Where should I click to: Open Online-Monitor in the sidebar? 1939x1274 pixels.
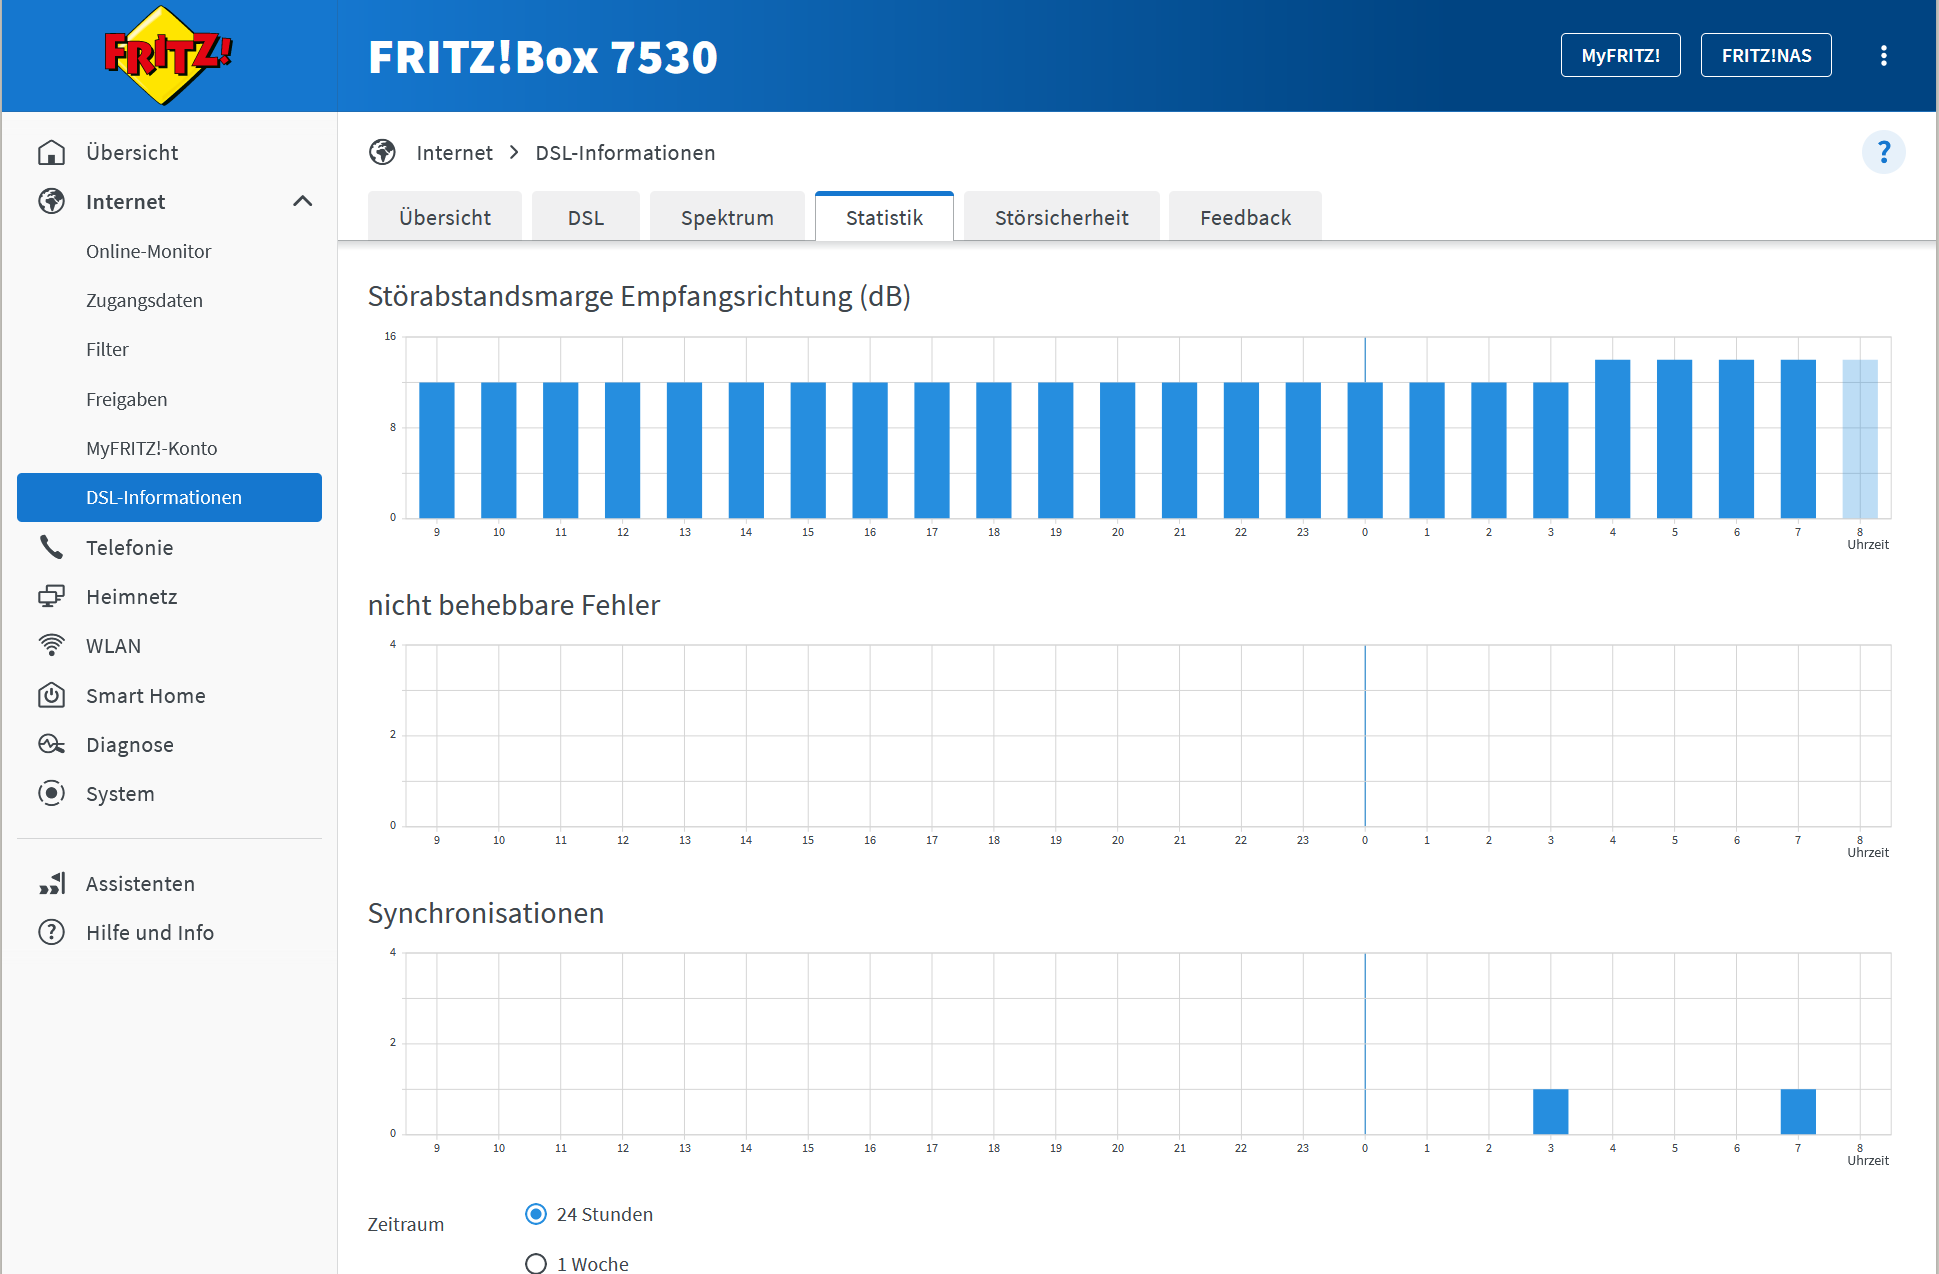[x=148, y=251]
